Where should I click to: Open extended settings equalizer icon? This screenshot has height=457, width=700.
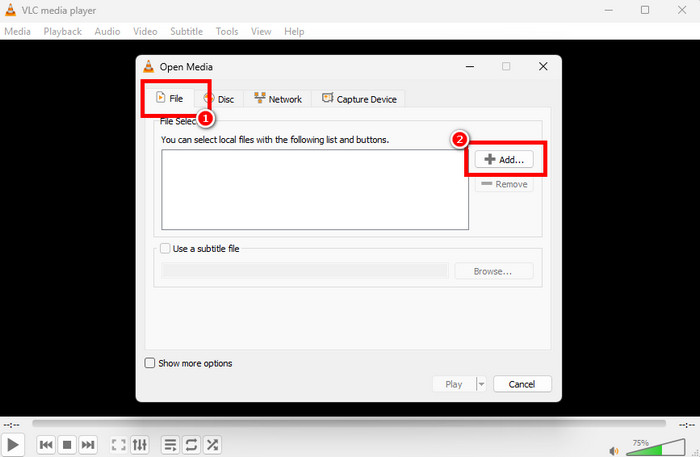tap(140, 445)
